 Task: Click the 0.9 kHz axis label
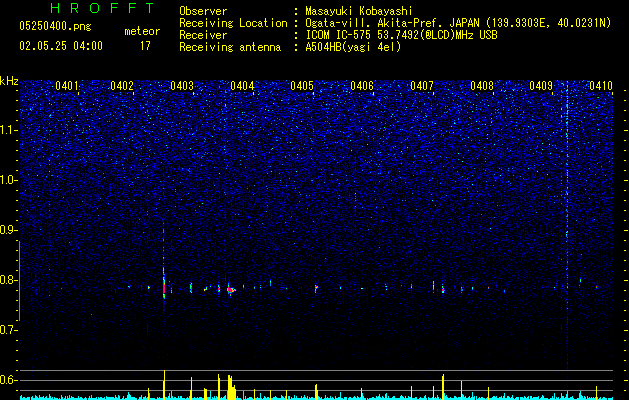(8, 230)
